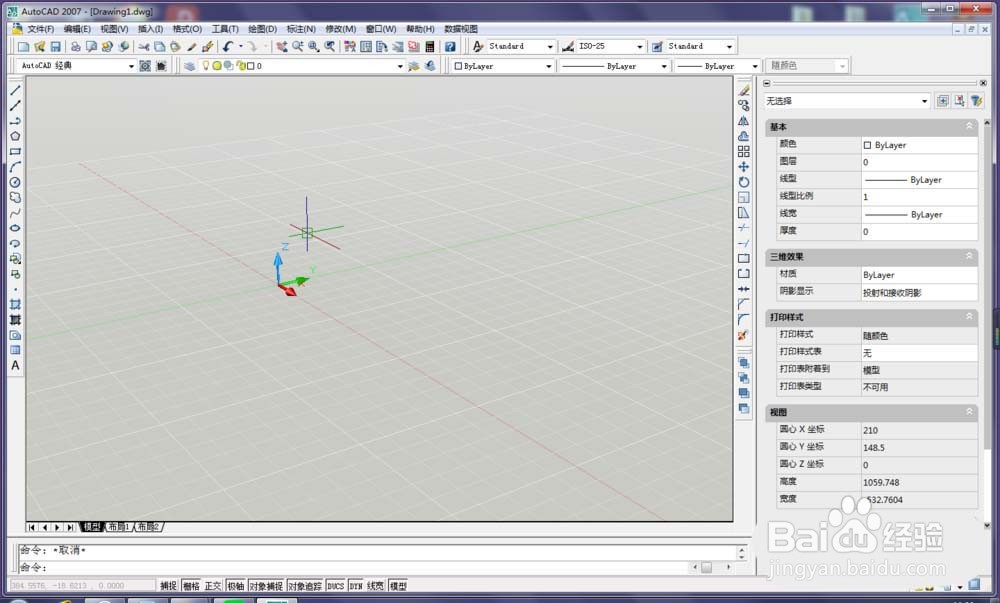Open the 标注(N) menu
The width and height of the screenshot is (1000, 603).
point(301,29)
